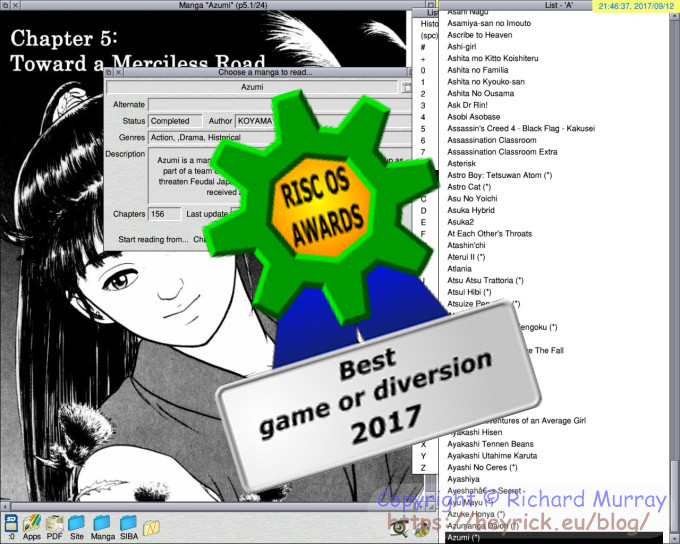Click the Status field showing Completed
This screenshot has width=680, height=544.
[x=175, y=121]
